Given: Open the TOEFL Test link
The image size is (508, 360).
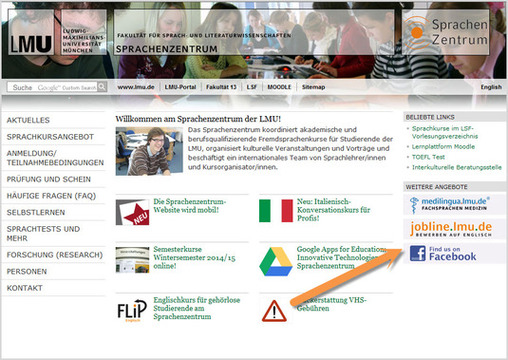Looking at the screenshot, I should point(428,157).
